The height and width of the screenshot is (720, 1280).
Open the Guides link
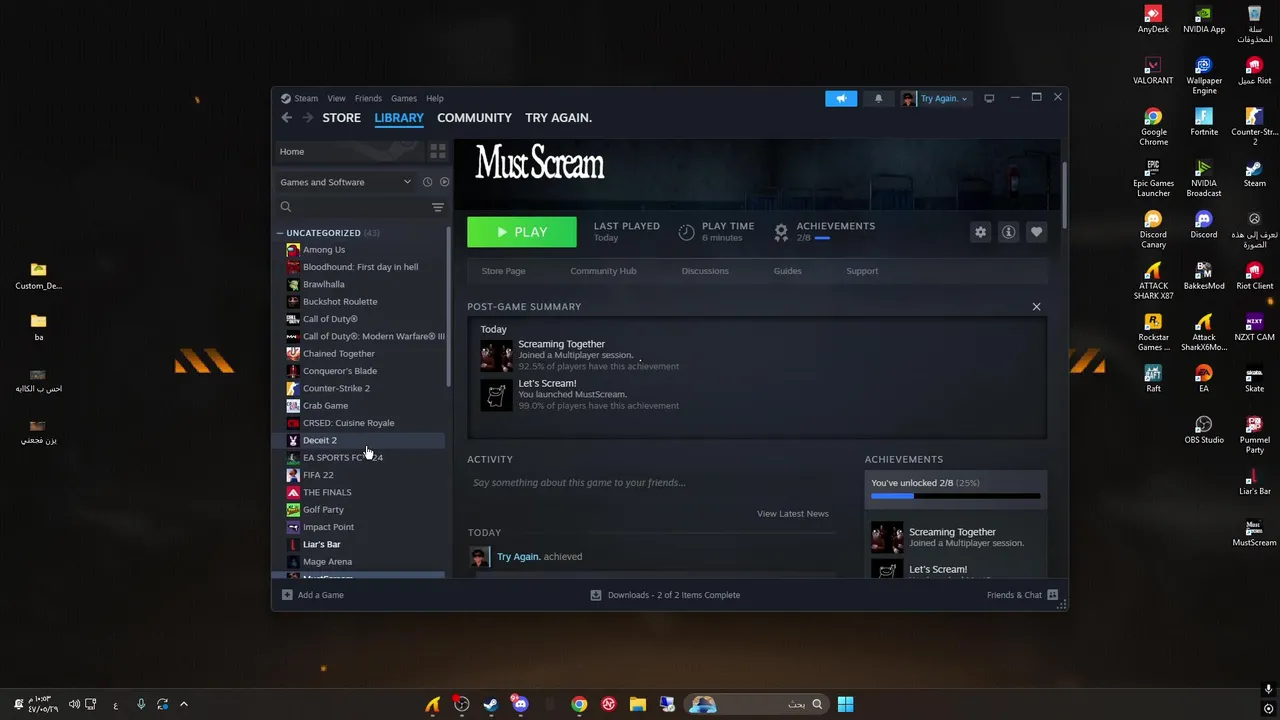[787, 271]
